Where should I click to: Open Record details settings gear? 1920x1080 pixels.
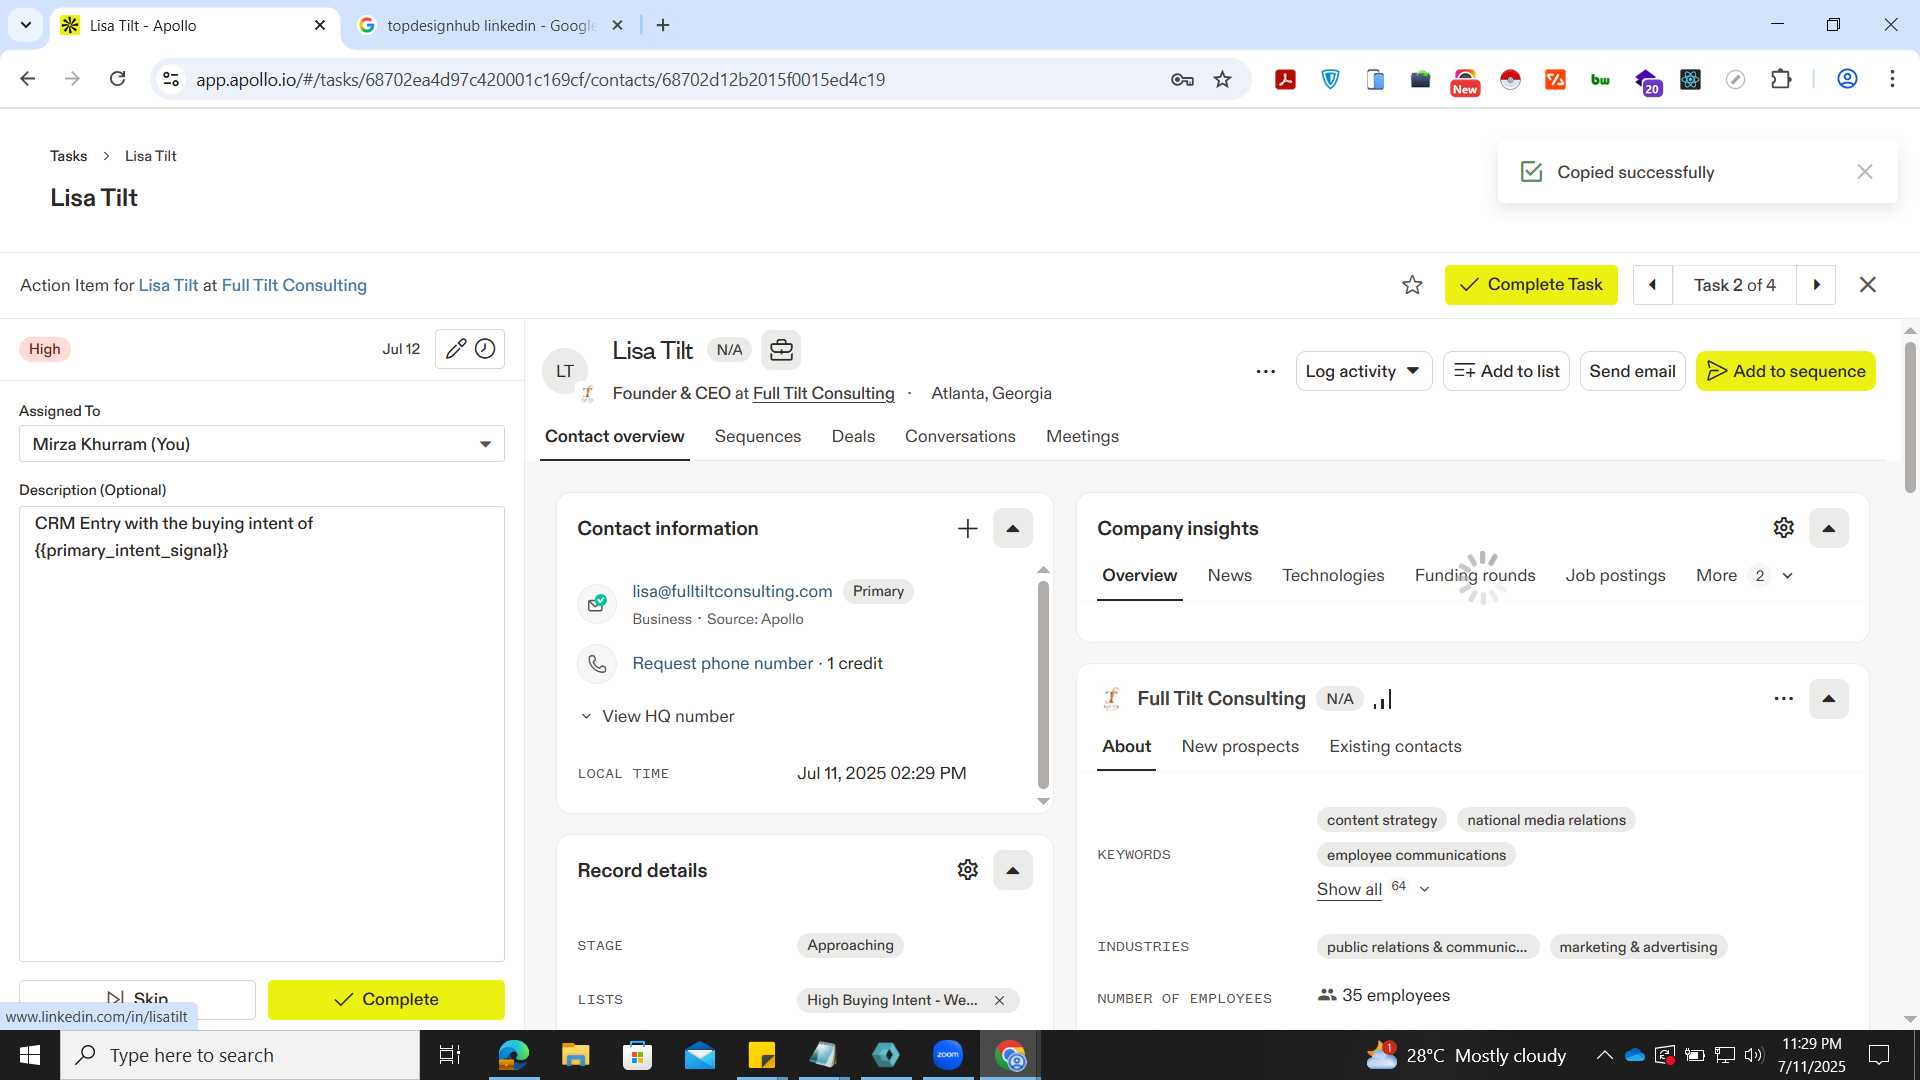[x=967, y=870]
